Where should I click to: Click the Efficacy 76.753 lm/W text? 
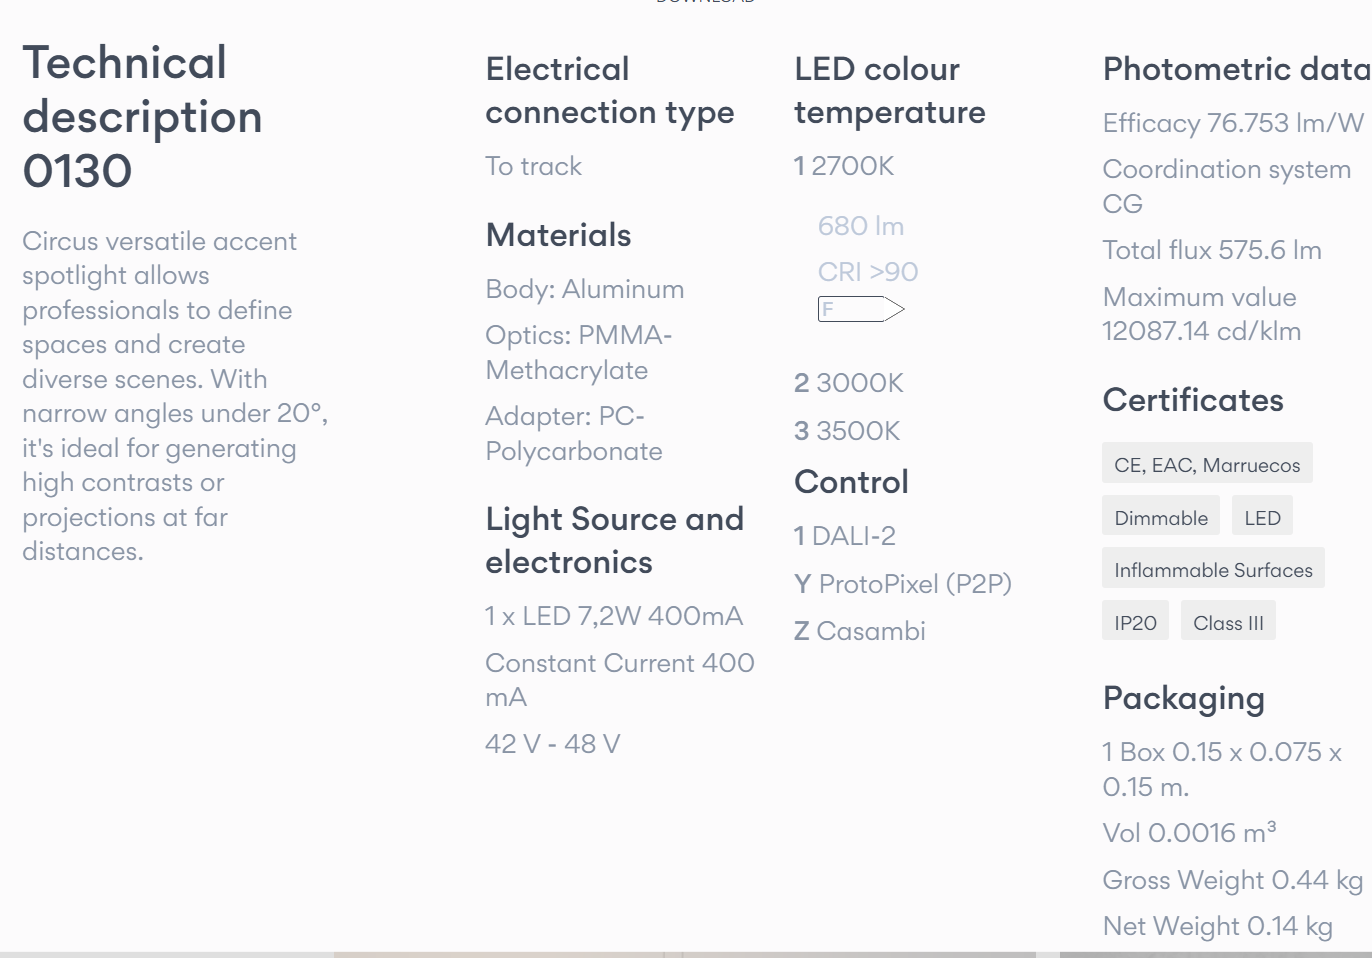point(1232,123)
